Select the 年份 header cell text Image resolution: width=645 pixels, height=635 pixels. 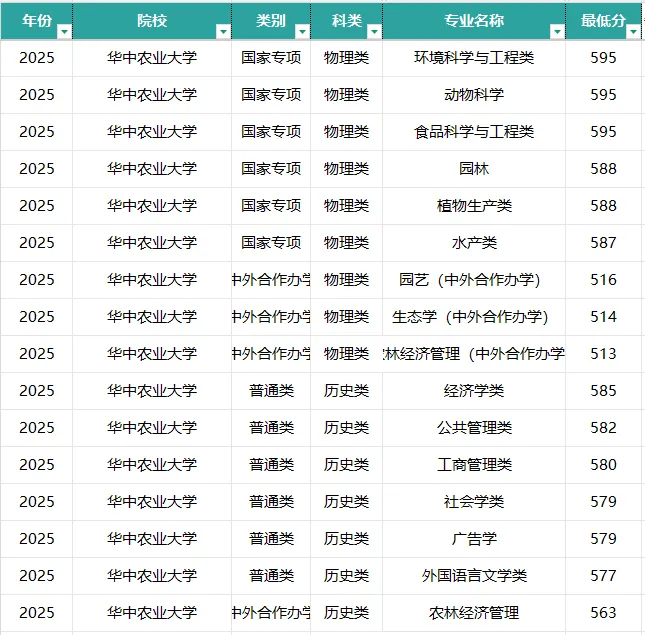tap(37, 21)
